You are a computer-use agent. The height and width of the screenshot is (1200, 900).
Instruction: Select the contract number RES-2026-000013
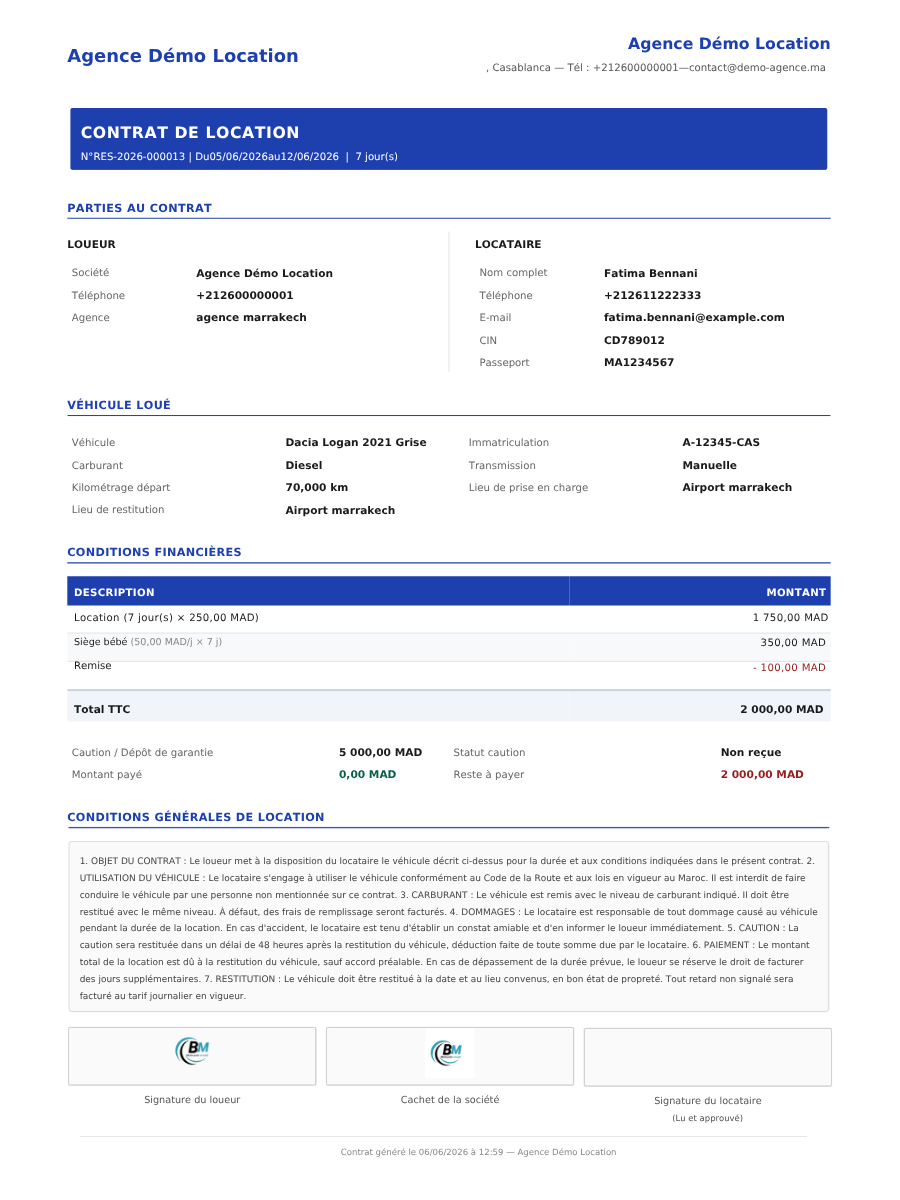pos(136,157)
